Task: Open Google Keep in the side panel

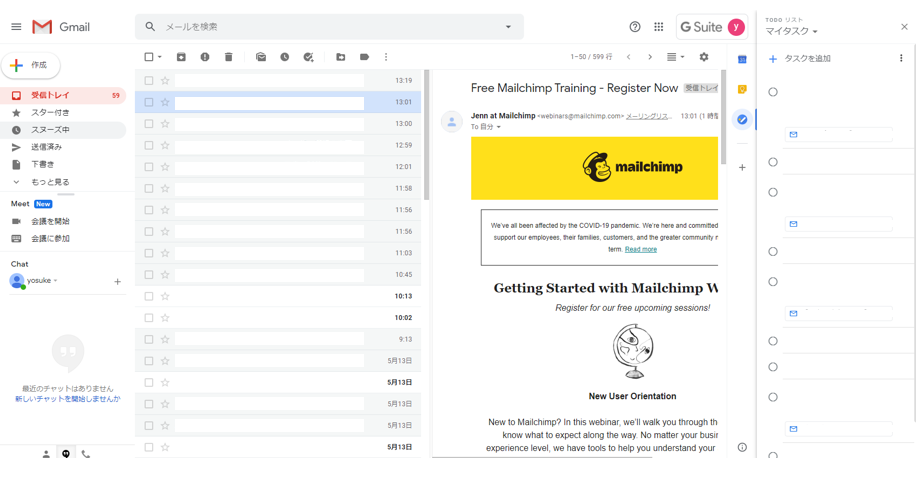Action: 742,89
